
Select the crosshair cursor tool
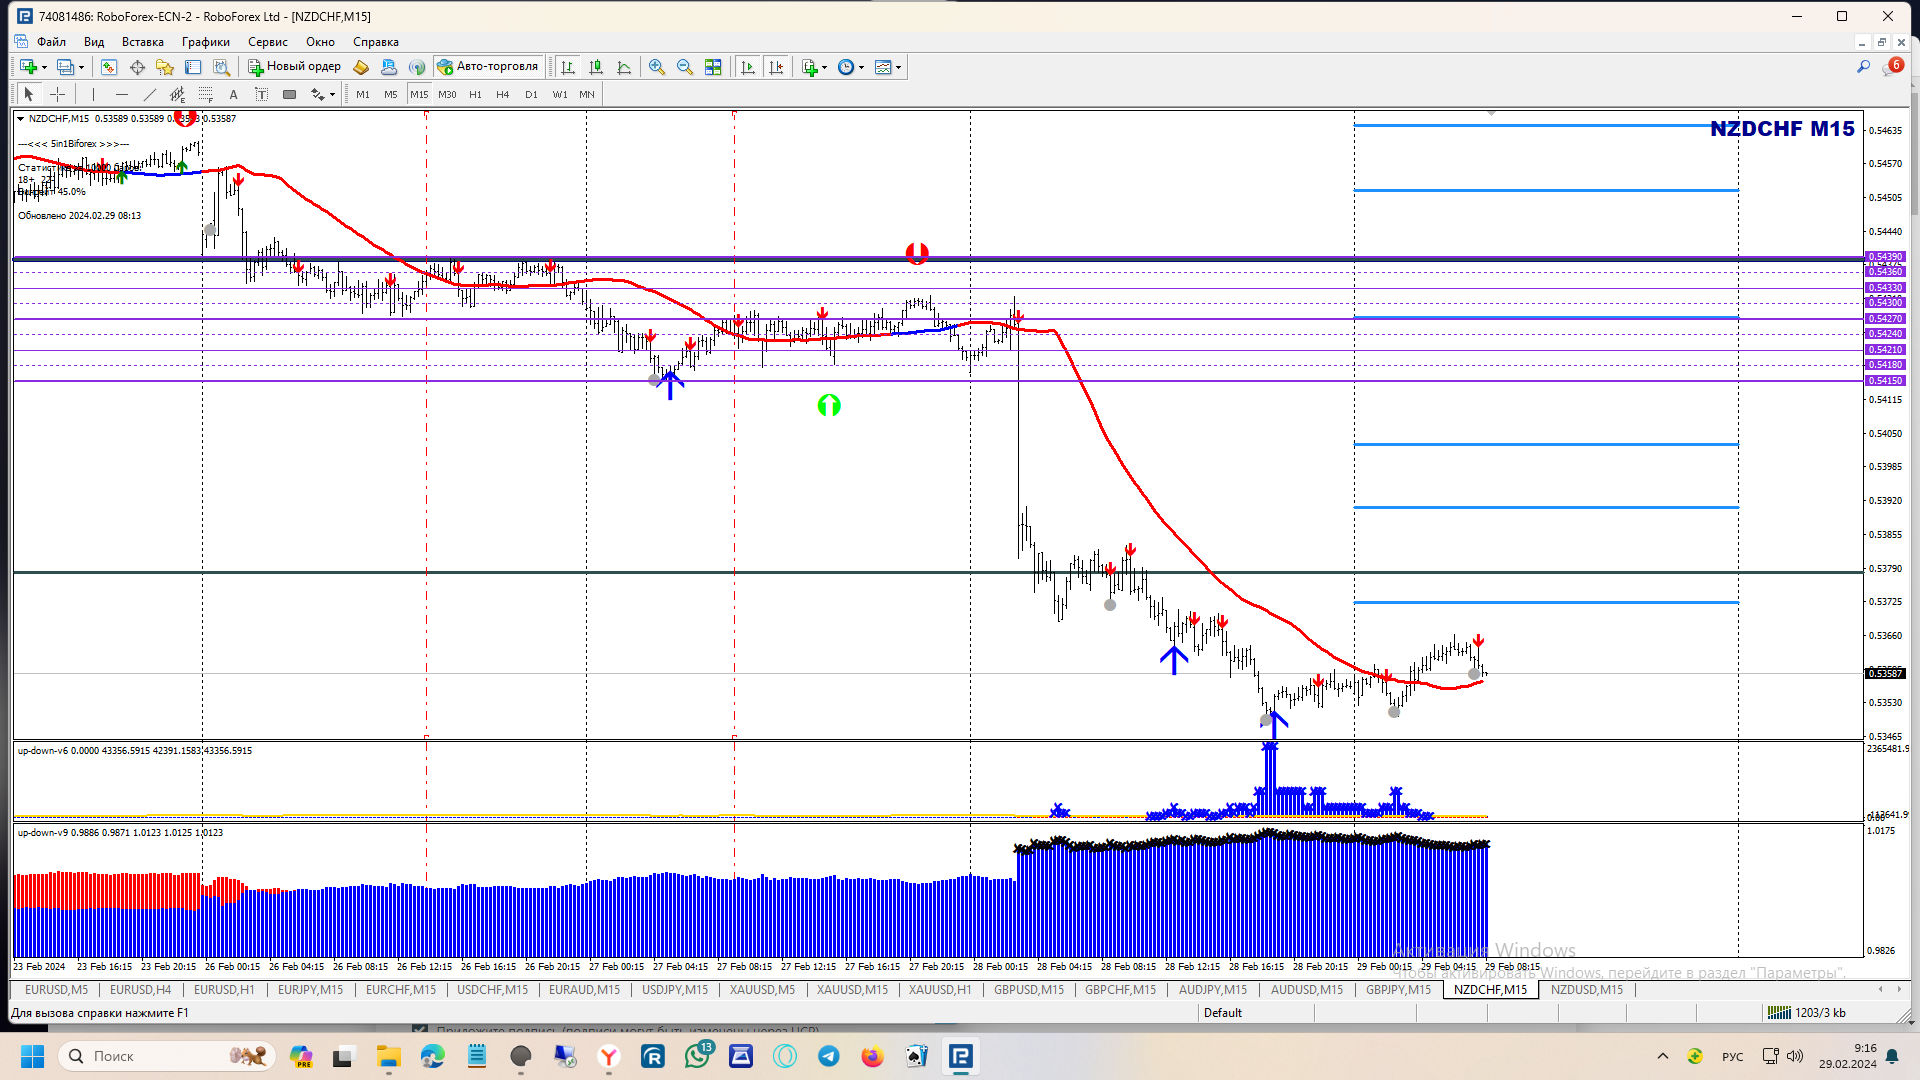(x=58, y=94)
